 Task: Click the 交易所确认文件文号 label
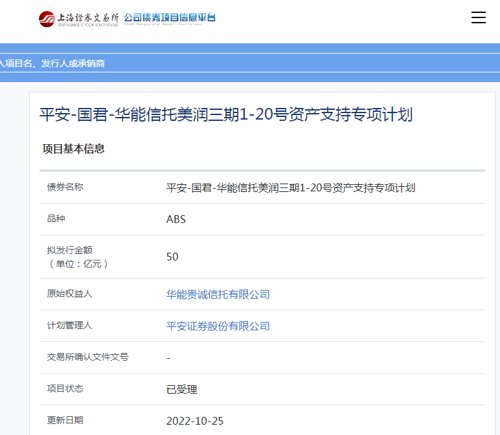coord(88,357)
